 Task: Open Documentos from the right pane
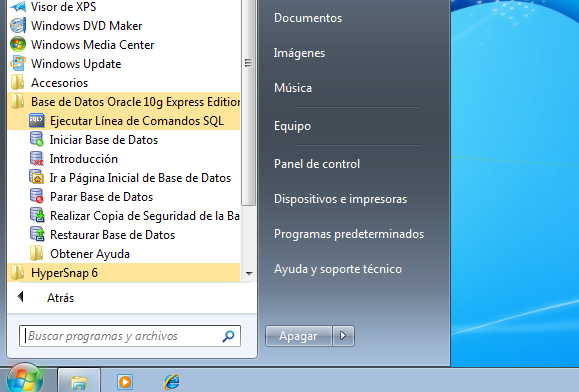(x=308, y=18)
